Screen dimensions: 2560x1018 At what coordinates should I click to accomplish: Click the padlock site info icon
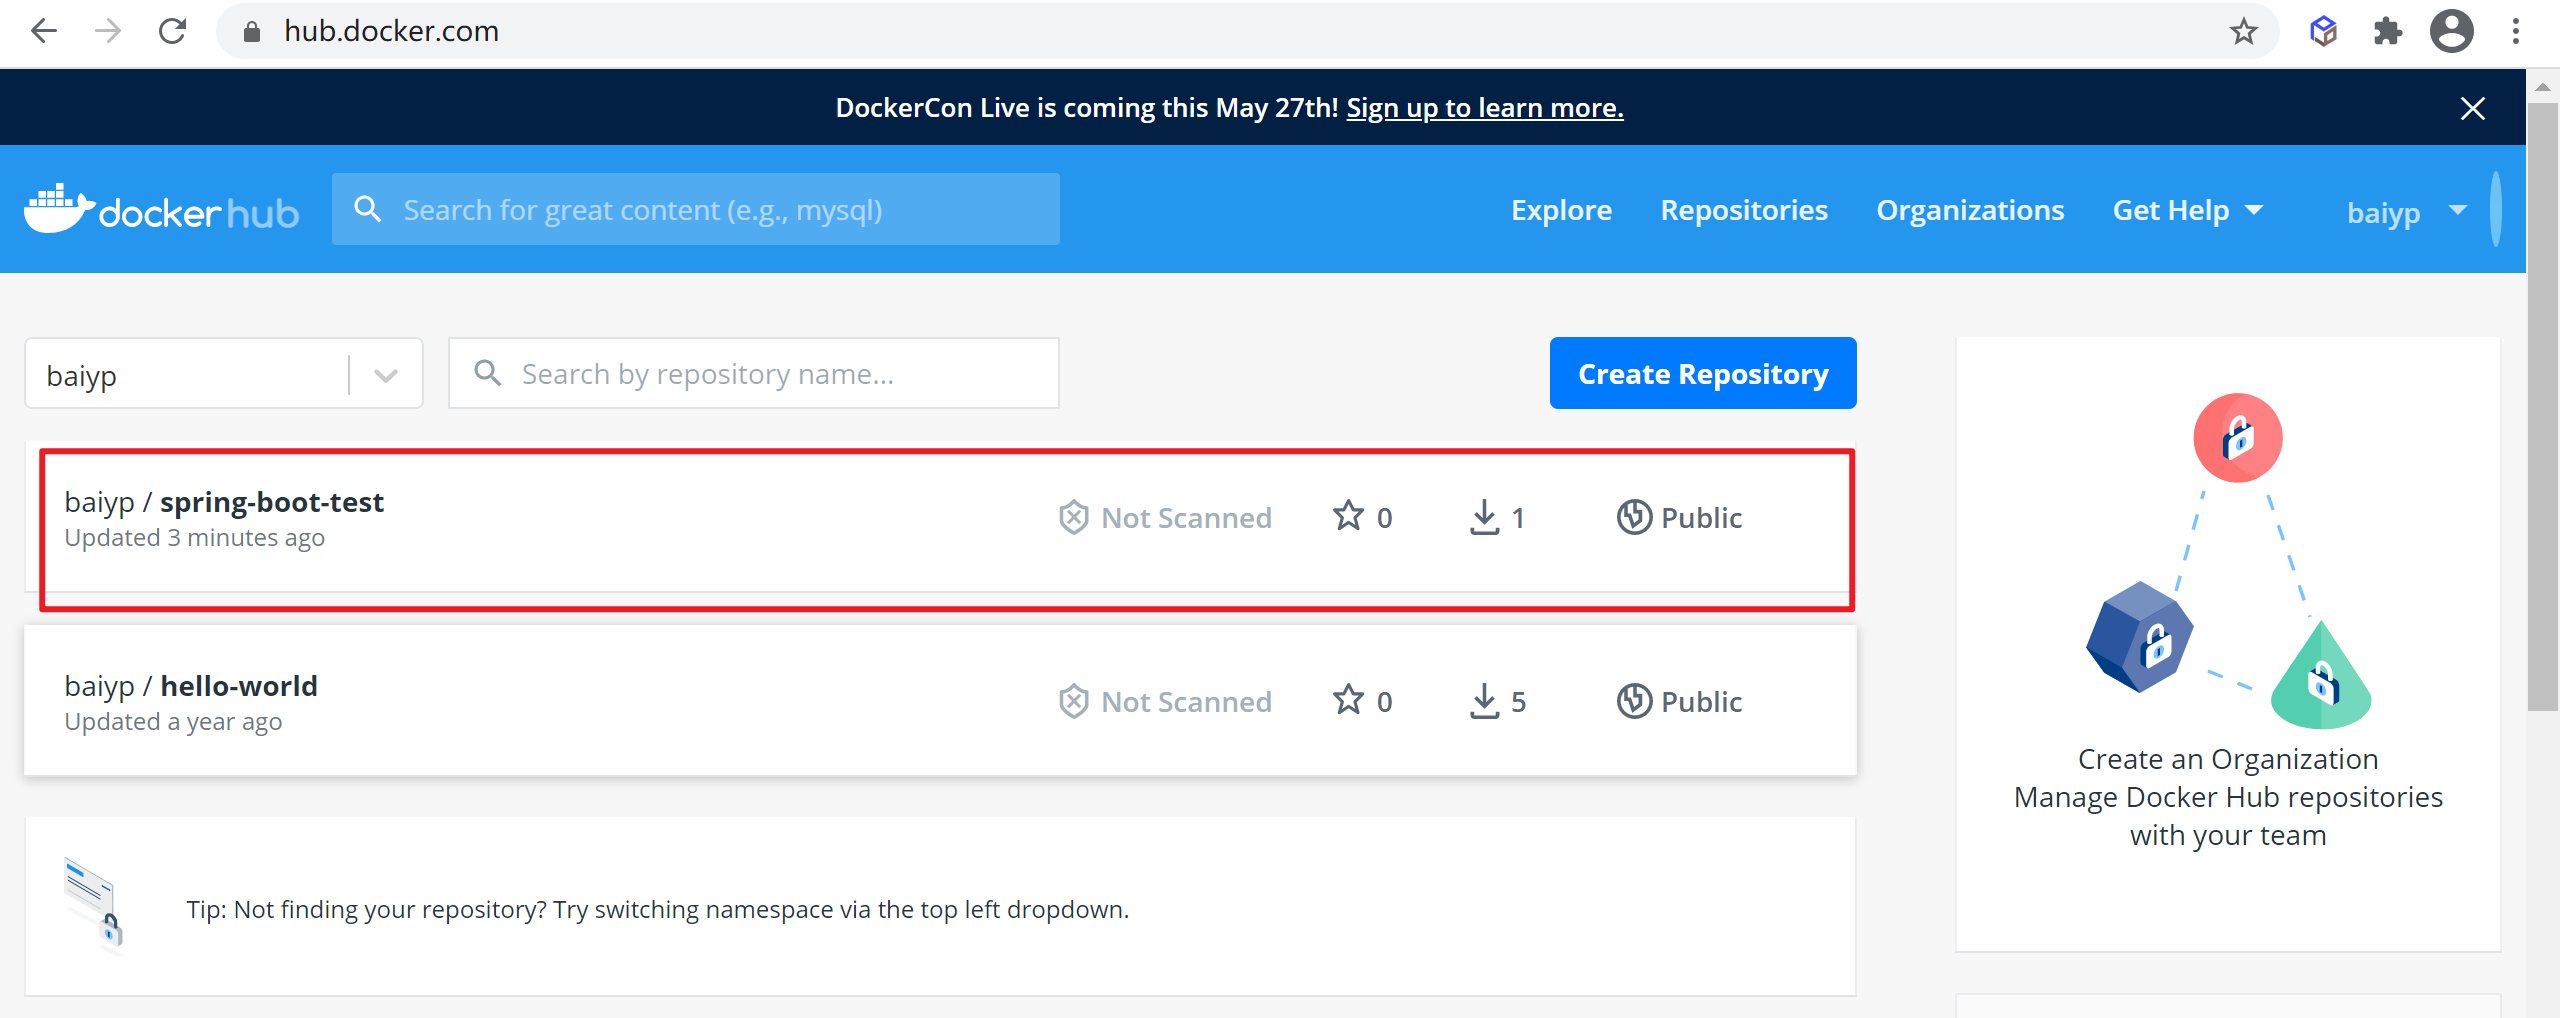252,32
